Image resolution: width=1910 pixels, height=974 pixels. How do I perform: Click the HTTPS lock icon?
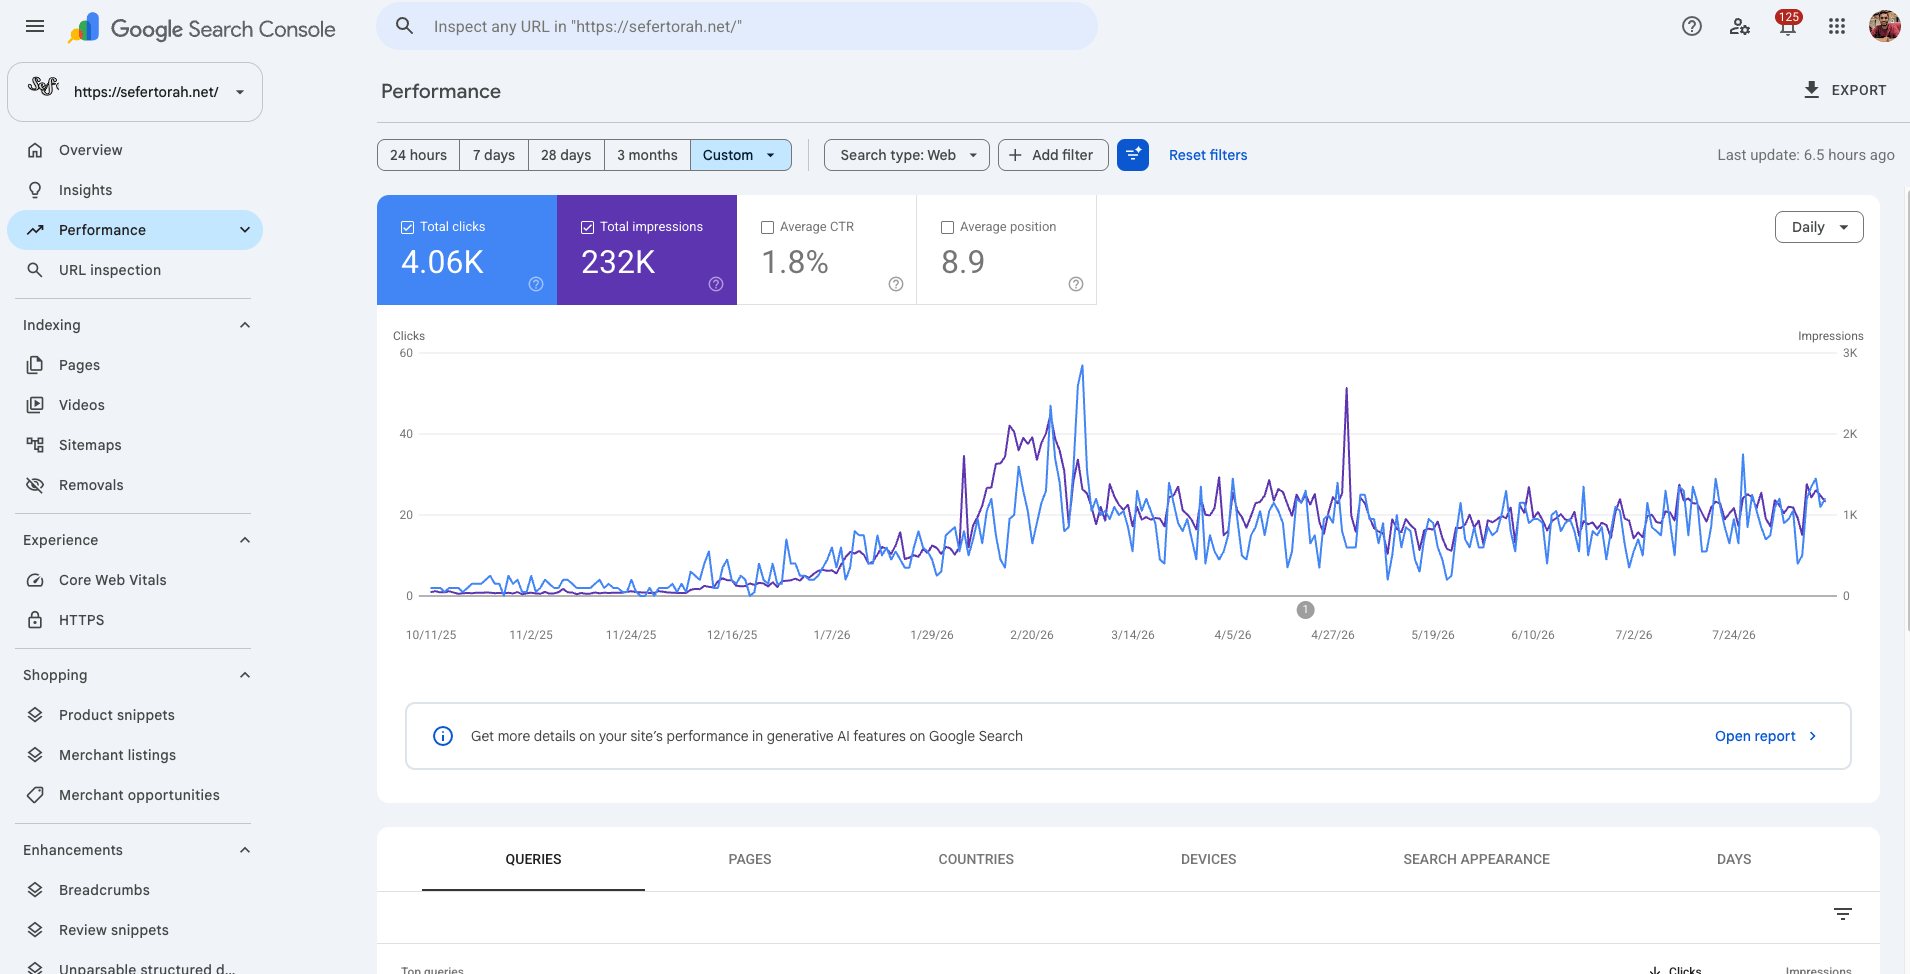tap(35, 620)
